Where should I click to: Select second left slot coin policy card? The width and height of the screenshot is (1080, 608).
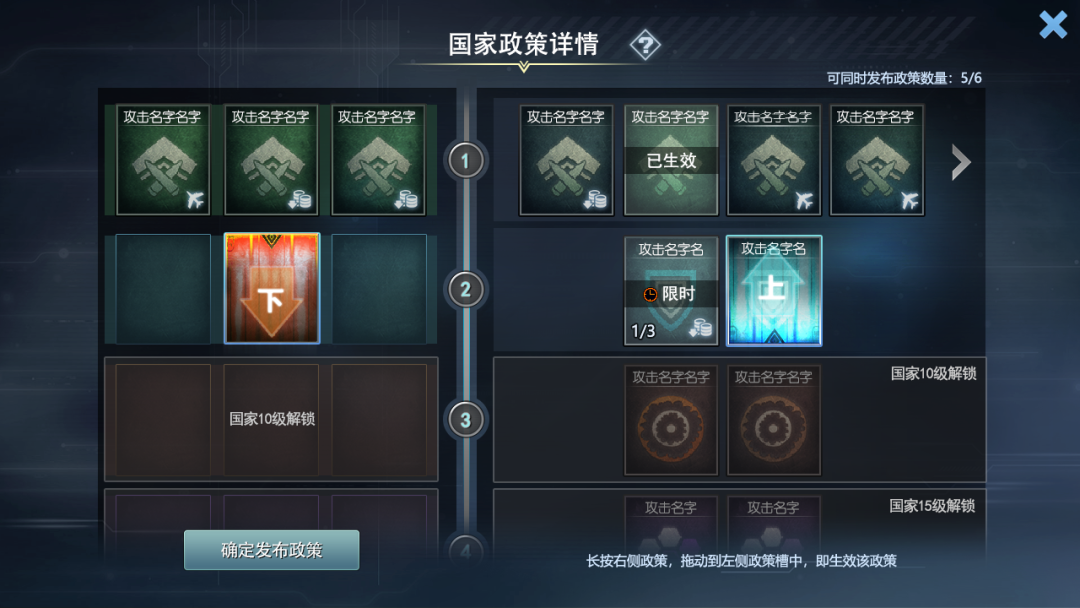[x=271, y=160]
